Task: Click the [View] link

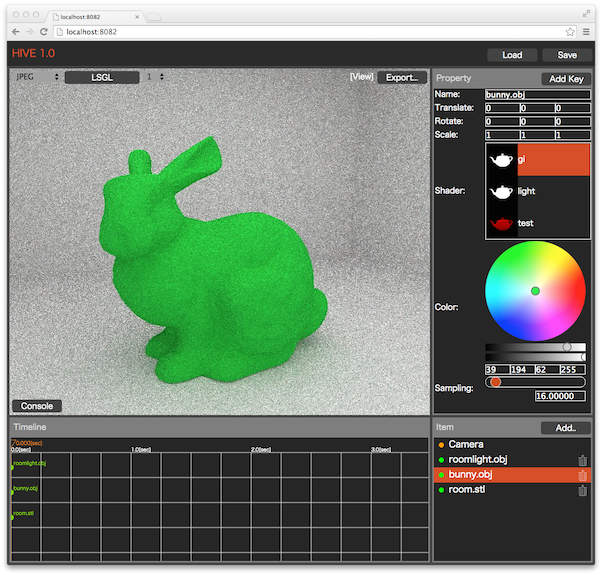Action: (x=361, y=77)
